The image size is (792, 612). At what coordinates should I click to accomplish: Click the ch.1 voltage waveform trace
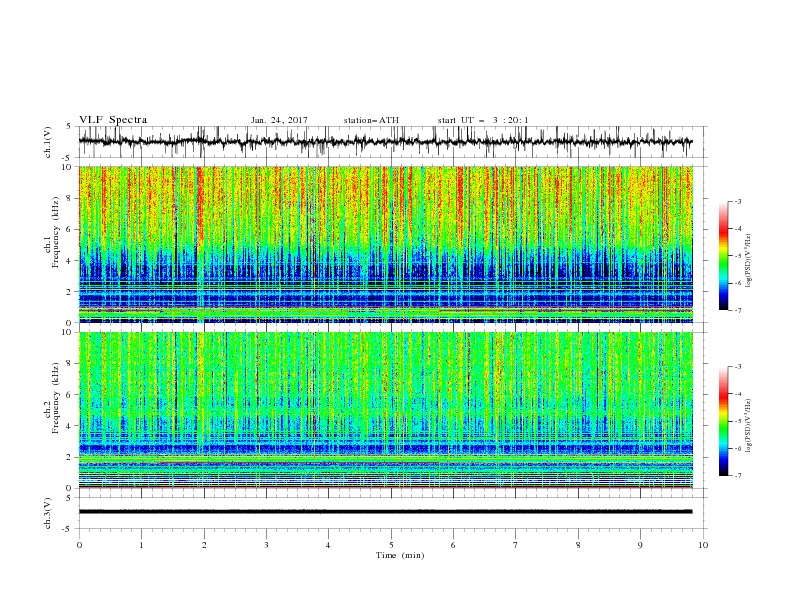[x=386, y=142]
